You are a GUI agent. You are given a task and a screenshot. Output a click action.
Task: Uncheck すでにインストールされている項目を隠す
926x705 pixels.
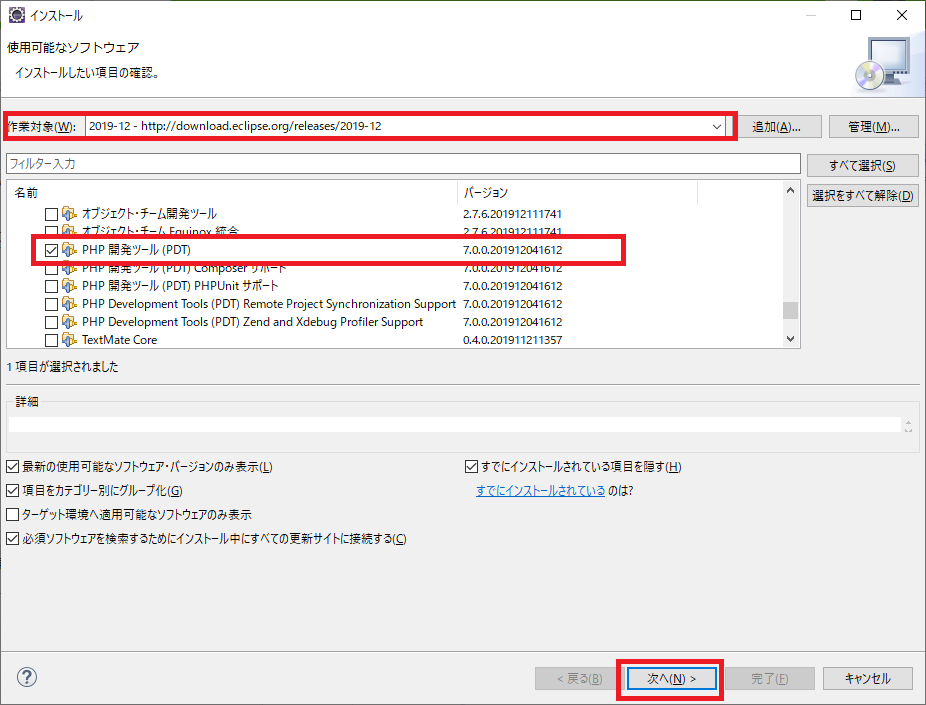[x=469, y=466]
